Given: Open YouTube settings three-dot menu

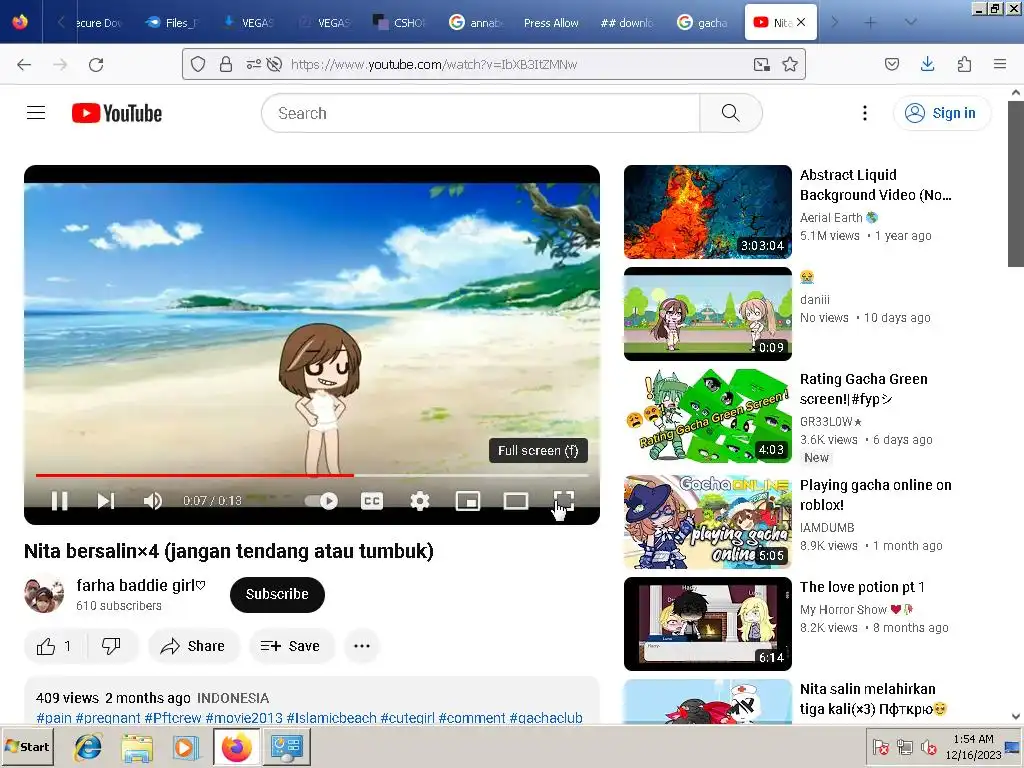Looking at the screenshot, I should click(x=865, y=113).
